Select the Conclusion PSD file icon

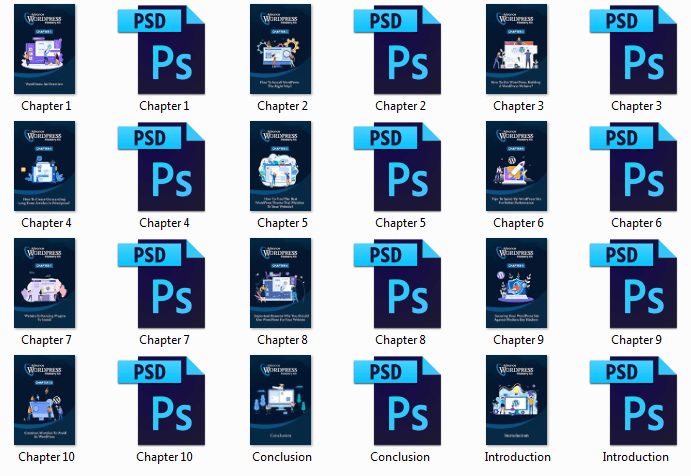point(398,401)
